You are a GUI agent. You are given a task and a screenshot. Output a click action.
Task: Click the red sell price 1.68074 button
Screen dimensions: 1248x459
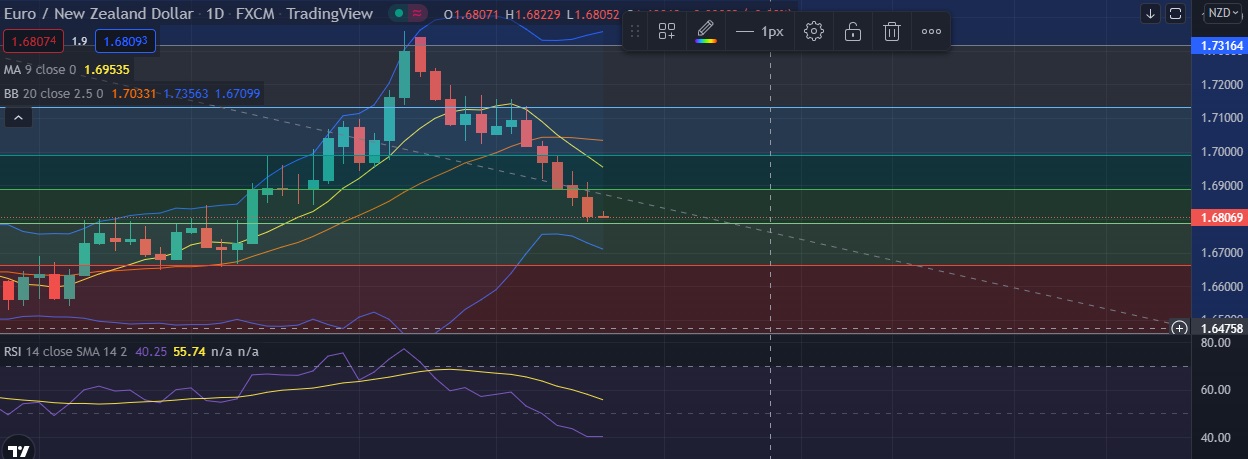click(34, 43)
